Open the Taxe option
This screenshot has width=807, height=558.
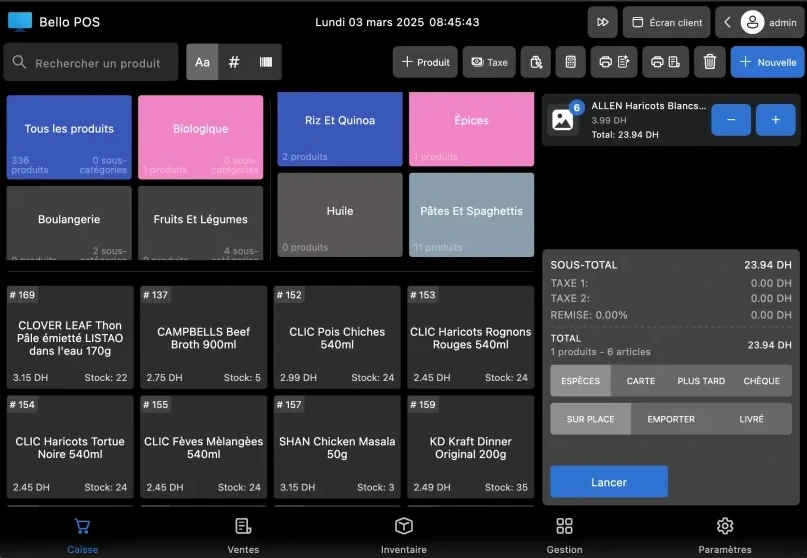click(489, 62)
